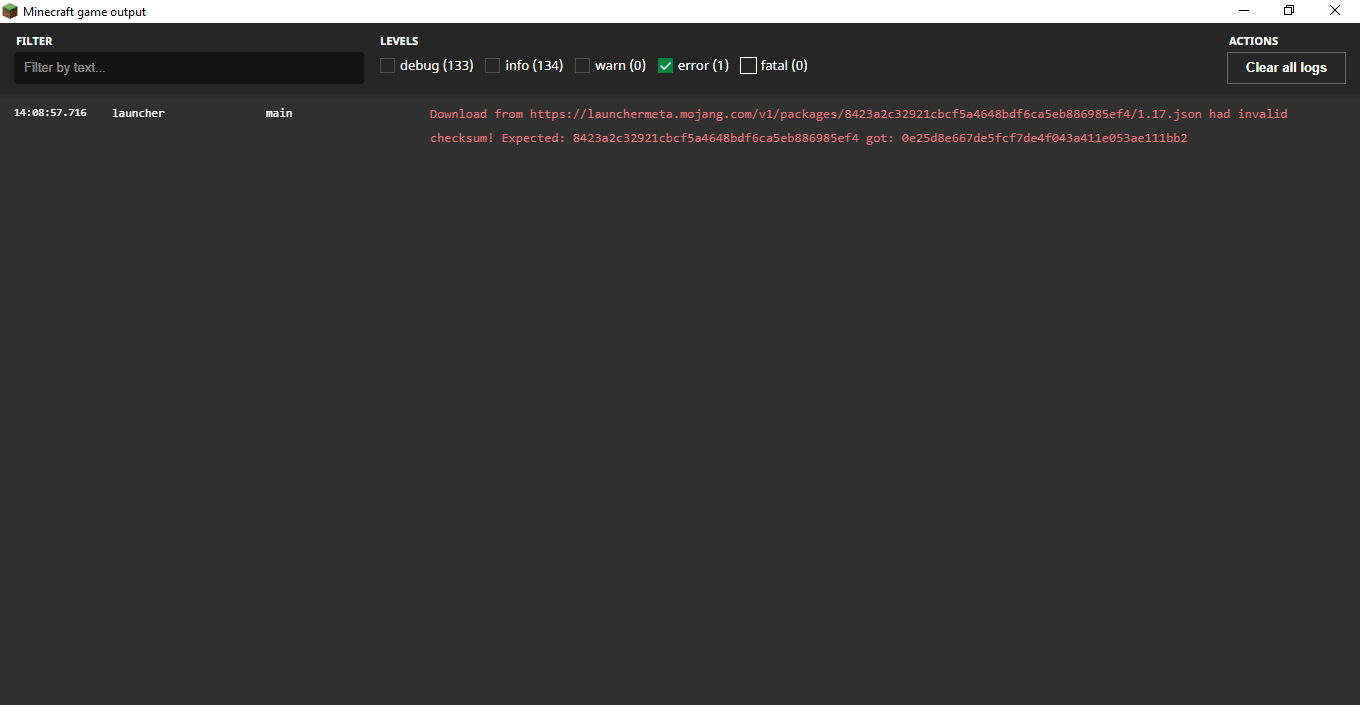The height and width of the screenshot is (705, 1360).
Task: Click the ACTIONS heading label
Action: click(x=1253, y=41)
